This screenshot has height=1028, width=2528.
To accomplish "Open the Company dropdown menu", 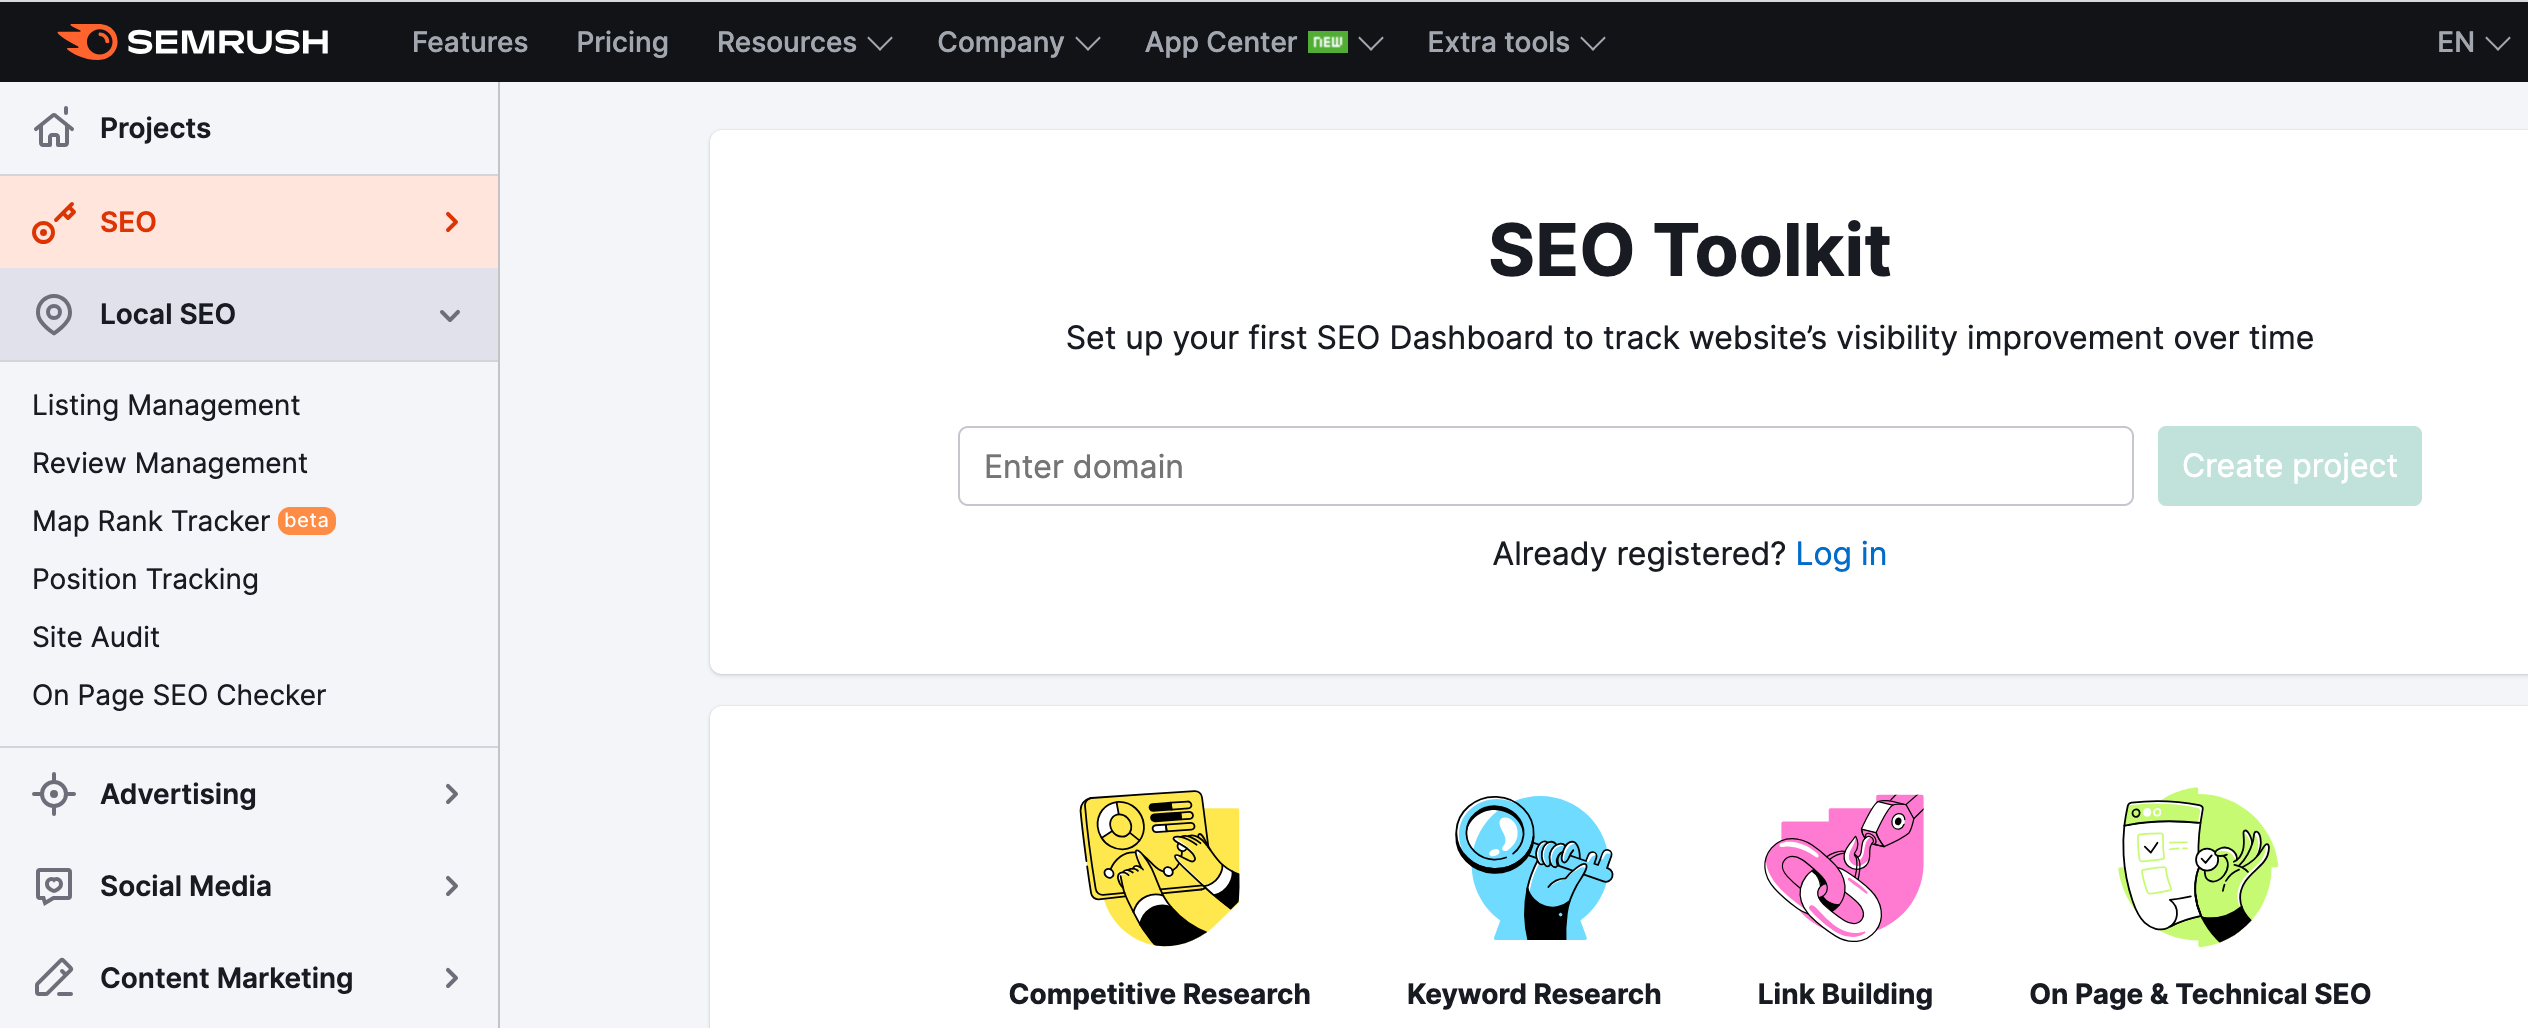I will [1018, 42].
